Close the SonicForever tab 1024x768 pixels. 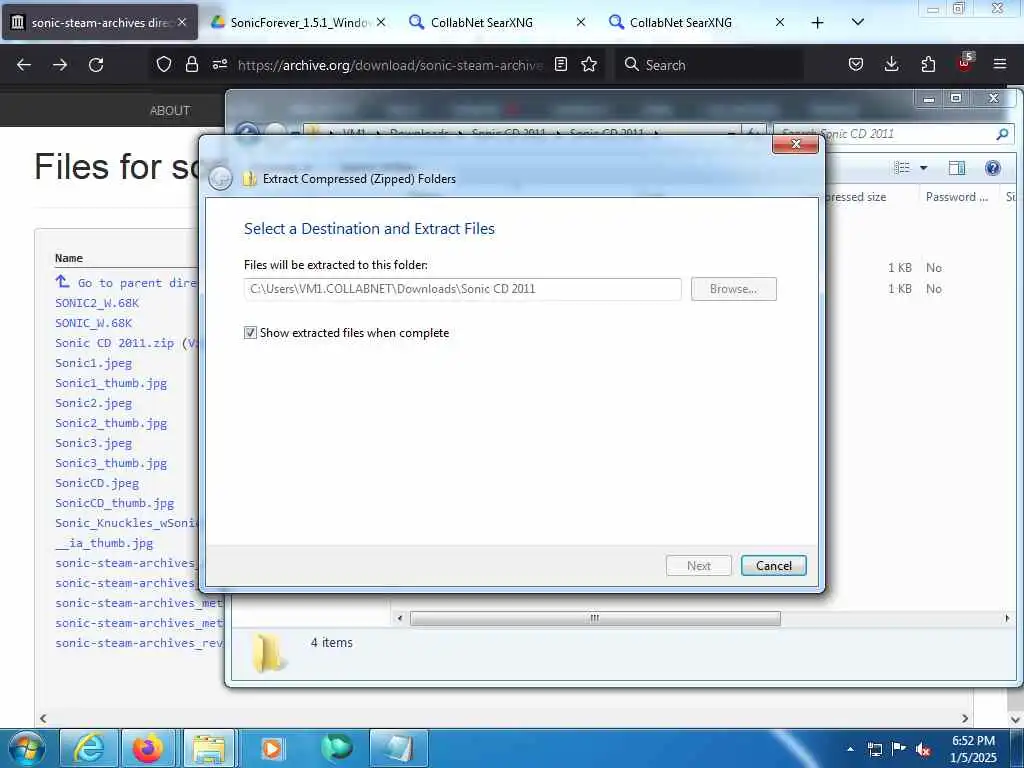point(381,22)
